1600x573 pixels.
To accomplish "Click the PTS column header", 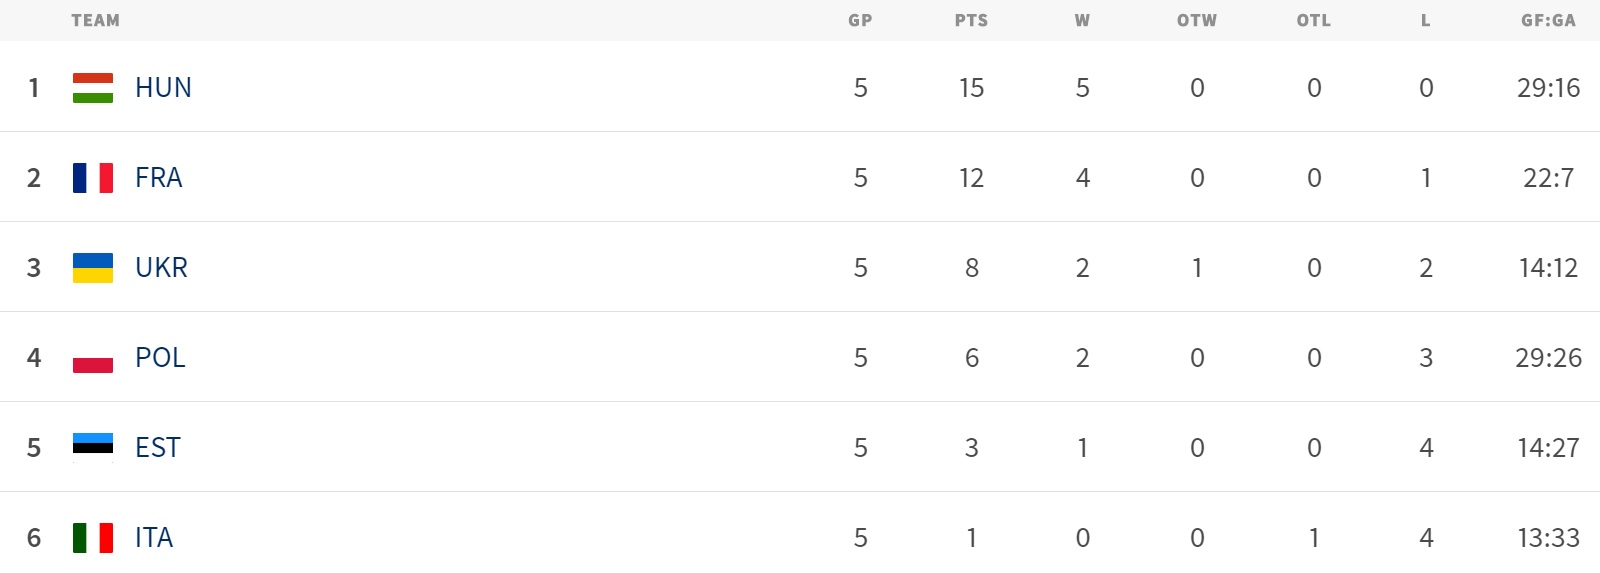I will (x=971, y=20).
